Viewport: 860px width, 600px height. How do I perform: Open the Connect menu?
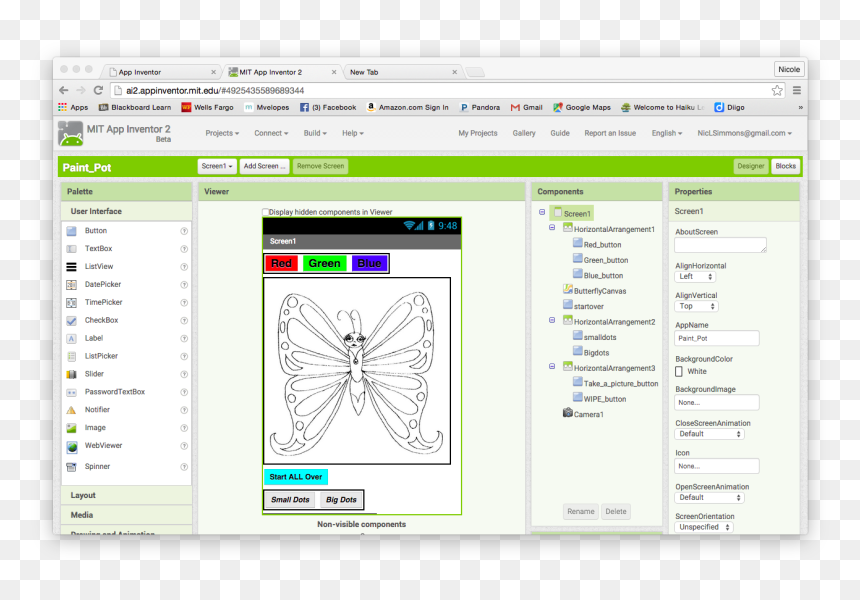click(271, 133)
